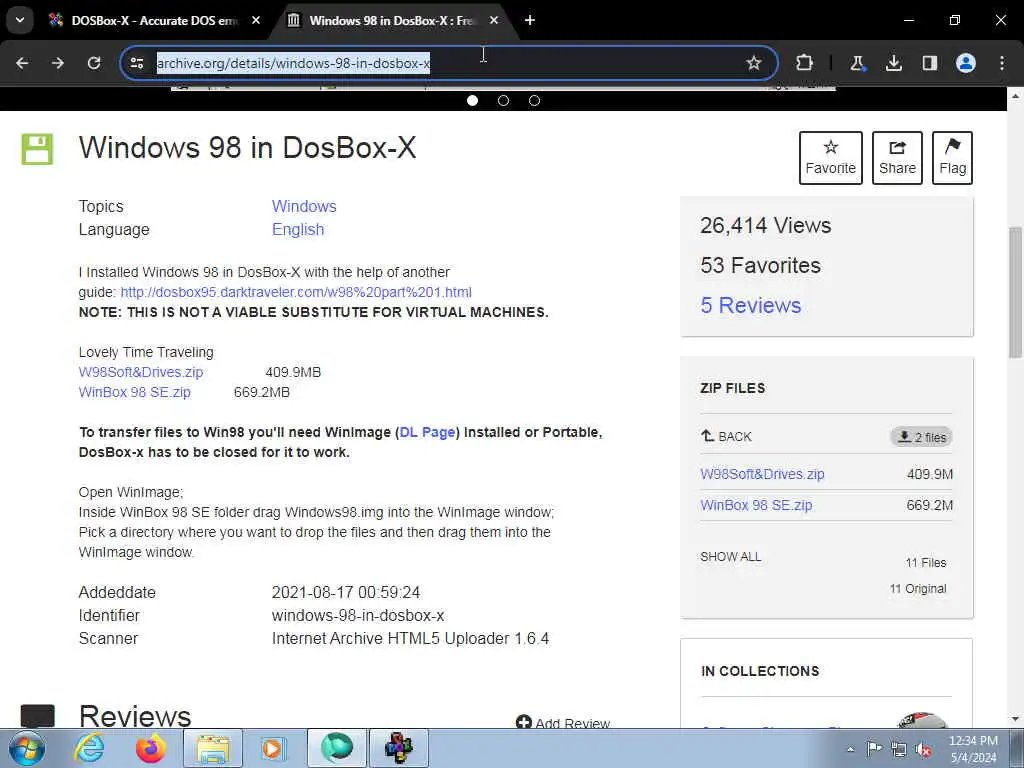Click the browser Forward arrow
The image size is (1024, 768).
click(x=58, y=63)
